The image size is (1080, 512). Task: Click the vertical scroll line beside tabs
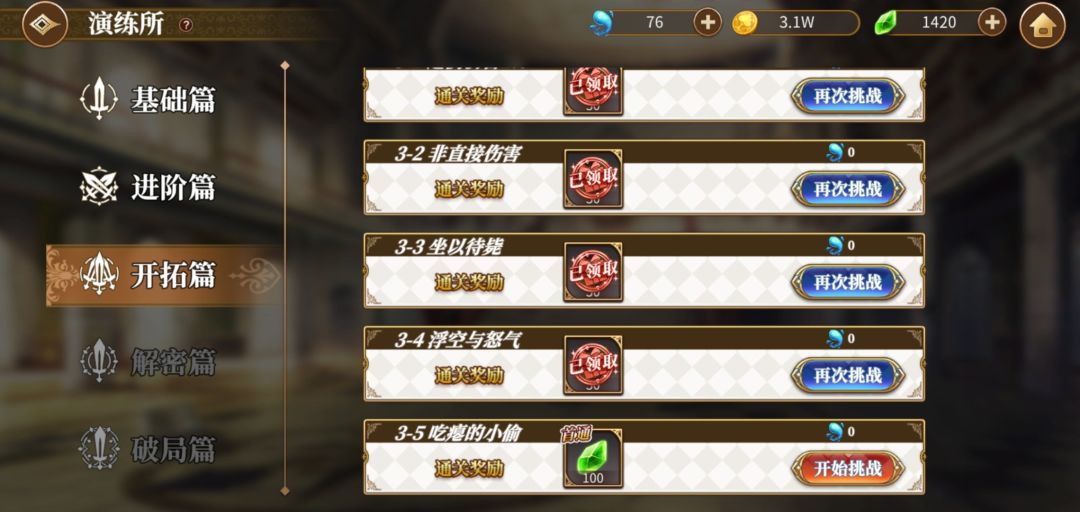[284, 278]
